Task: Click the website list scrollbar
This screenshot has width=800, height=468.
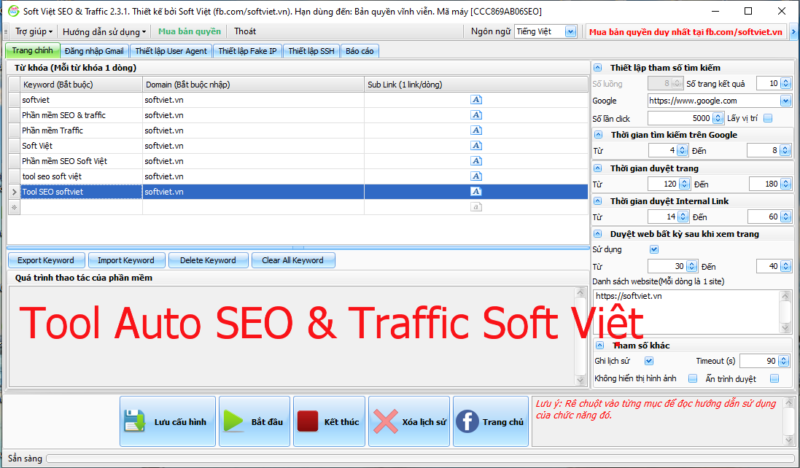Action: (786, 311)
